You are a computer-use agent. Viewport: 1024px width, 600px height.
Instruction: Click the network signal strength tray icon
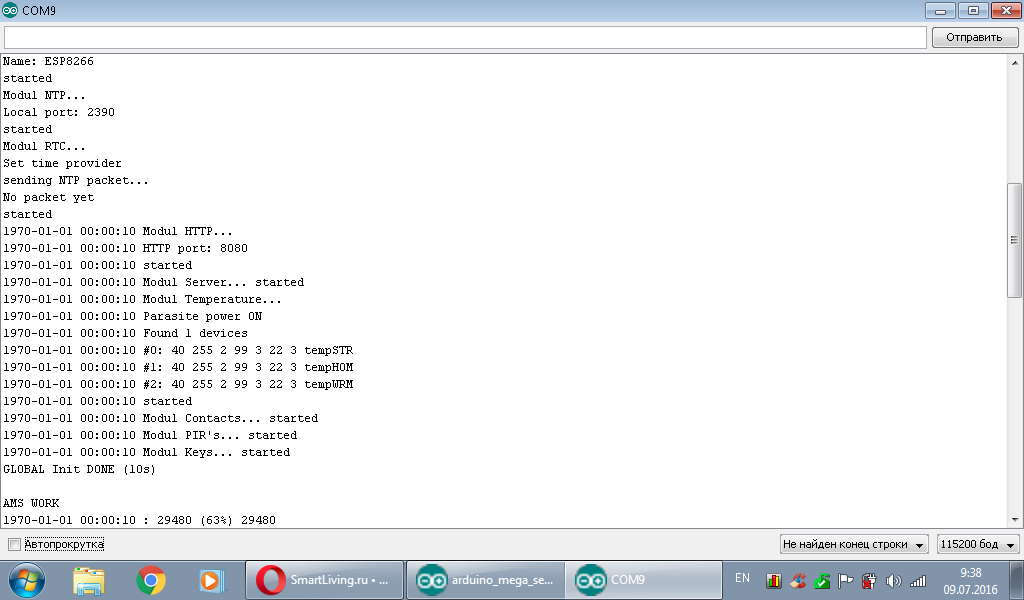917,580
